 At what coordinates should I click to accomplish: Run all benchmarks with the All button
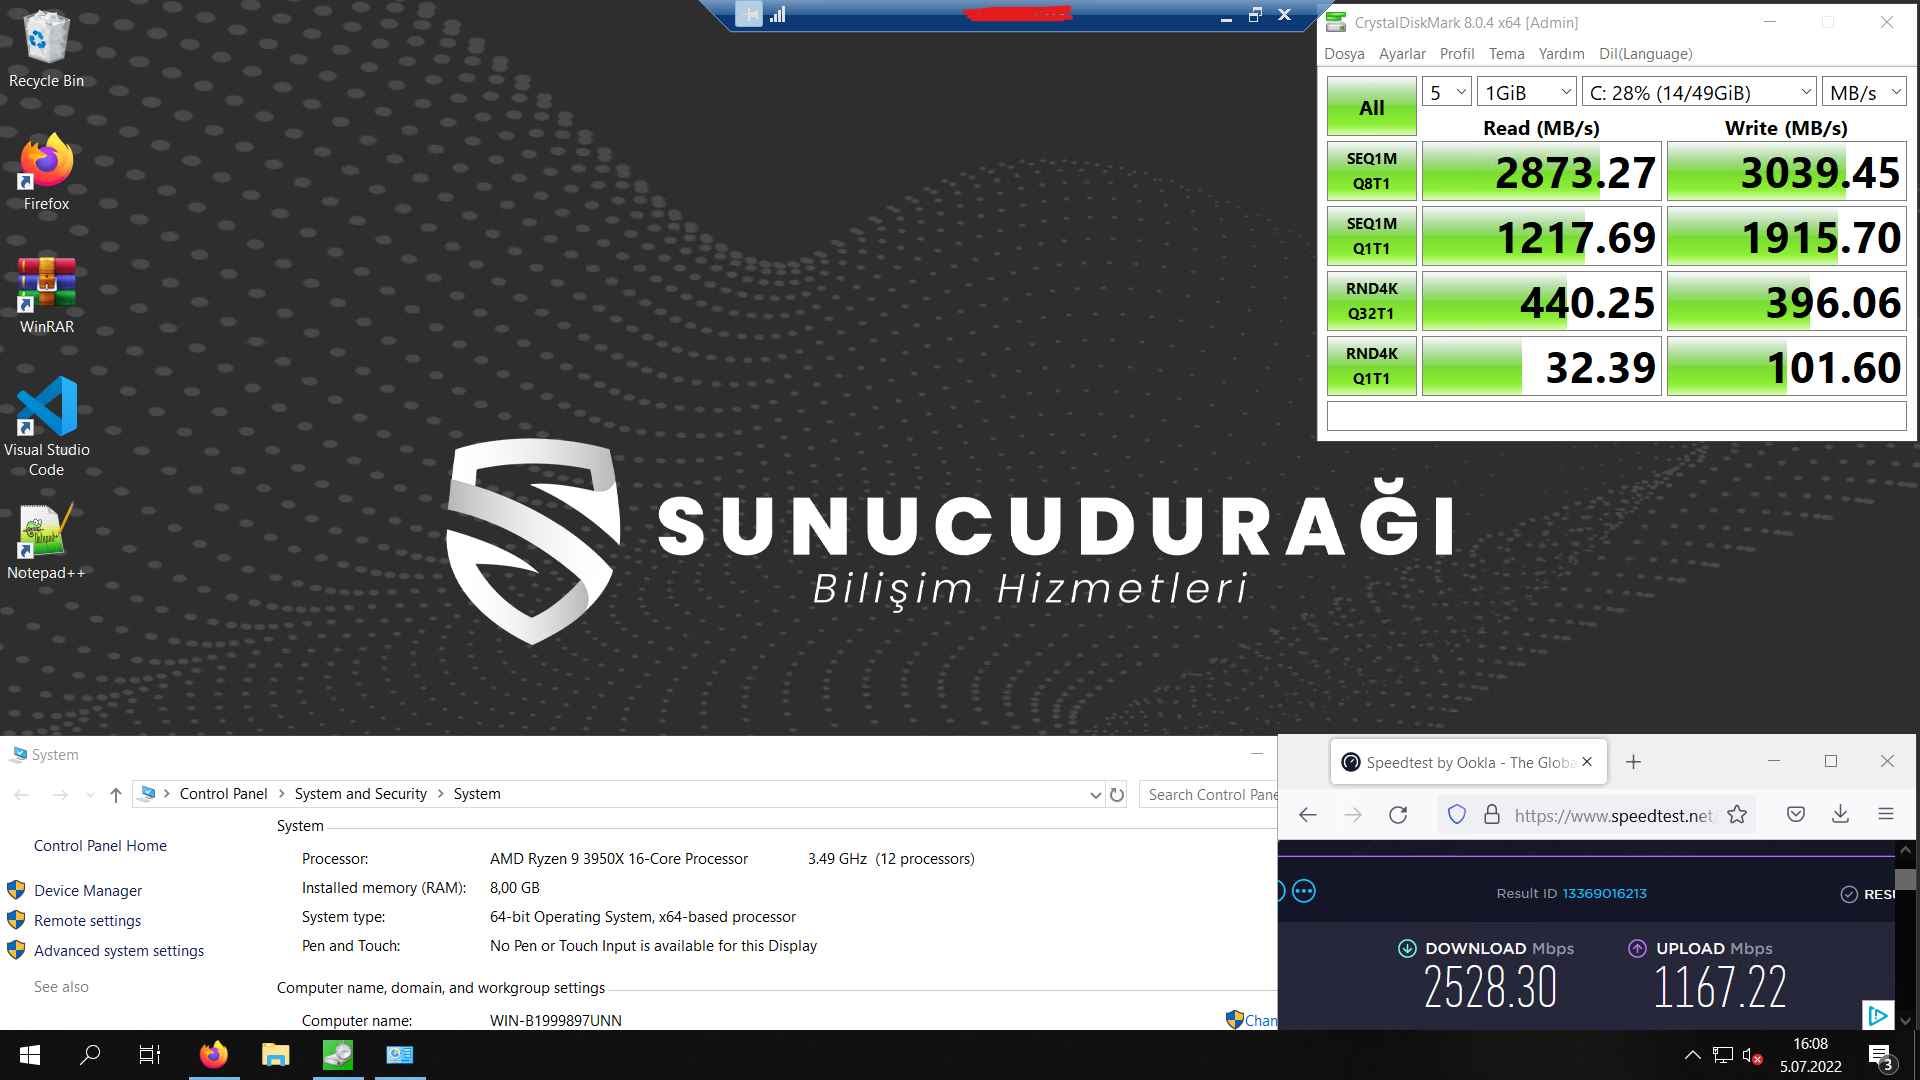coord(1372,107)
